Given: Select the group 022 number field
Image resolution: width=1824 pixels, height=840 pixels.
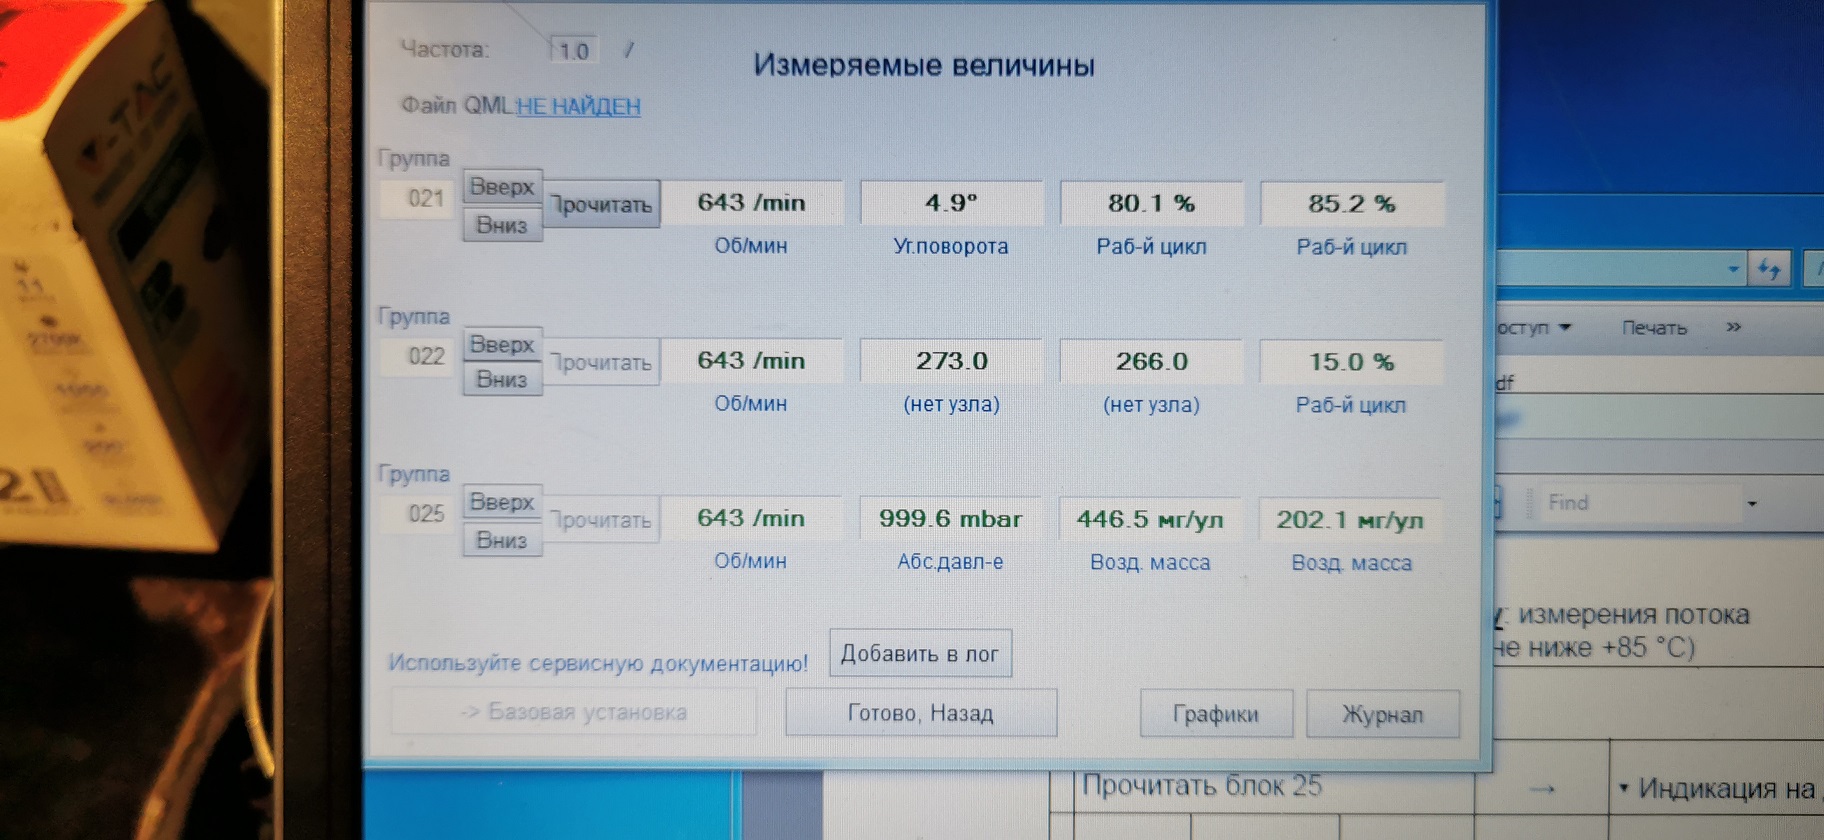Looking at the screenshot, I should 425,357.
